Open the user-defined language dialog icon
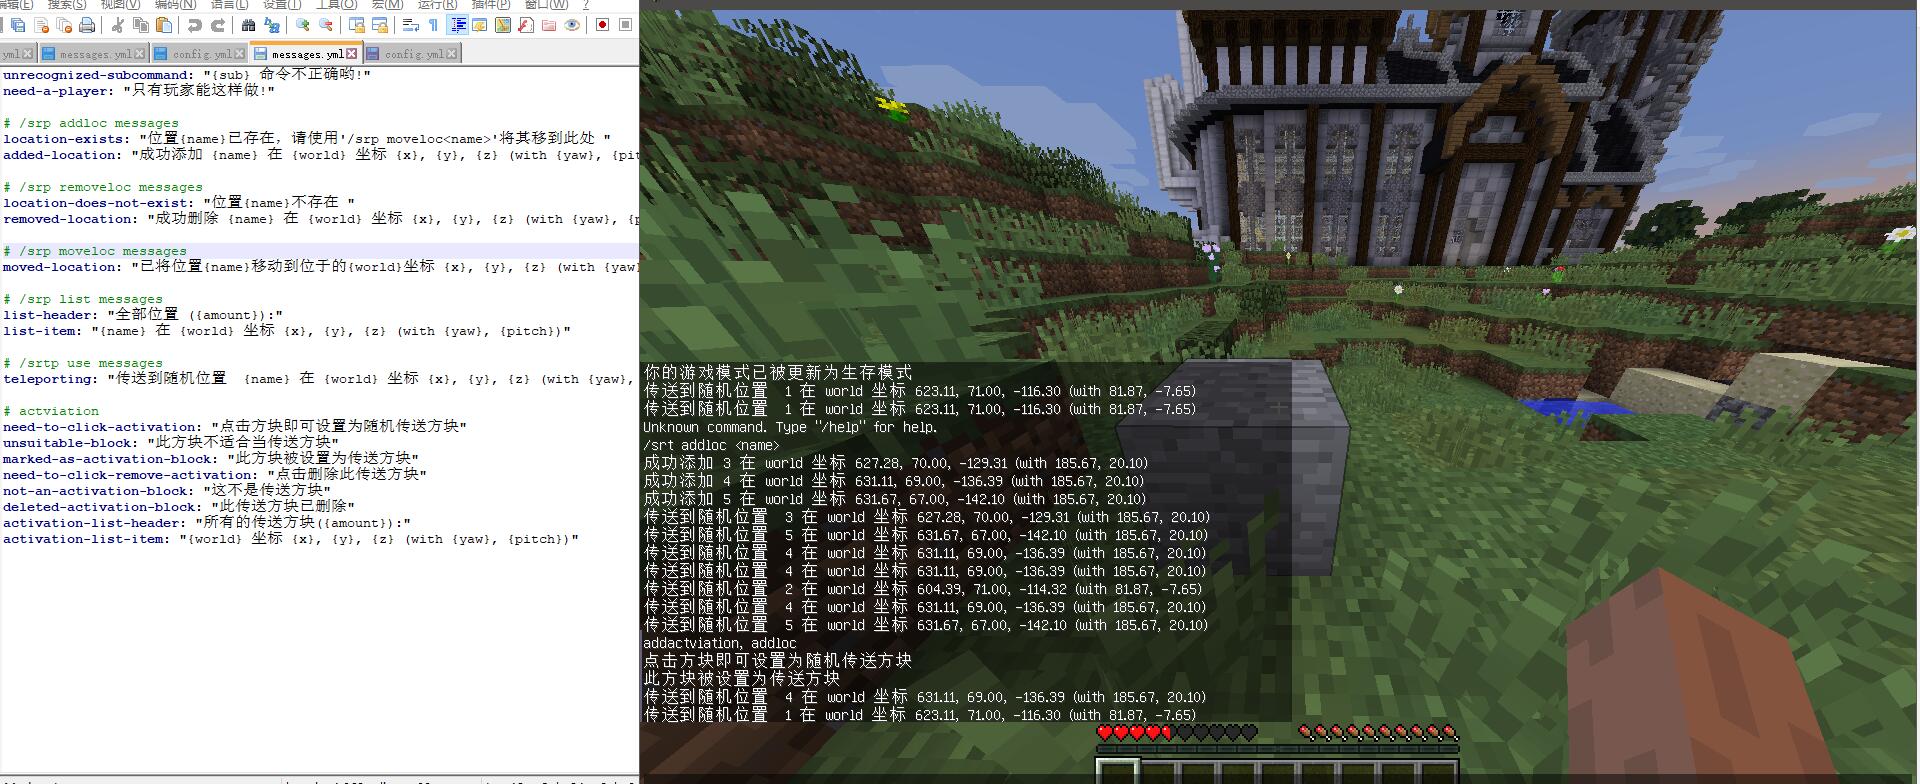 (x=480, y=25)
